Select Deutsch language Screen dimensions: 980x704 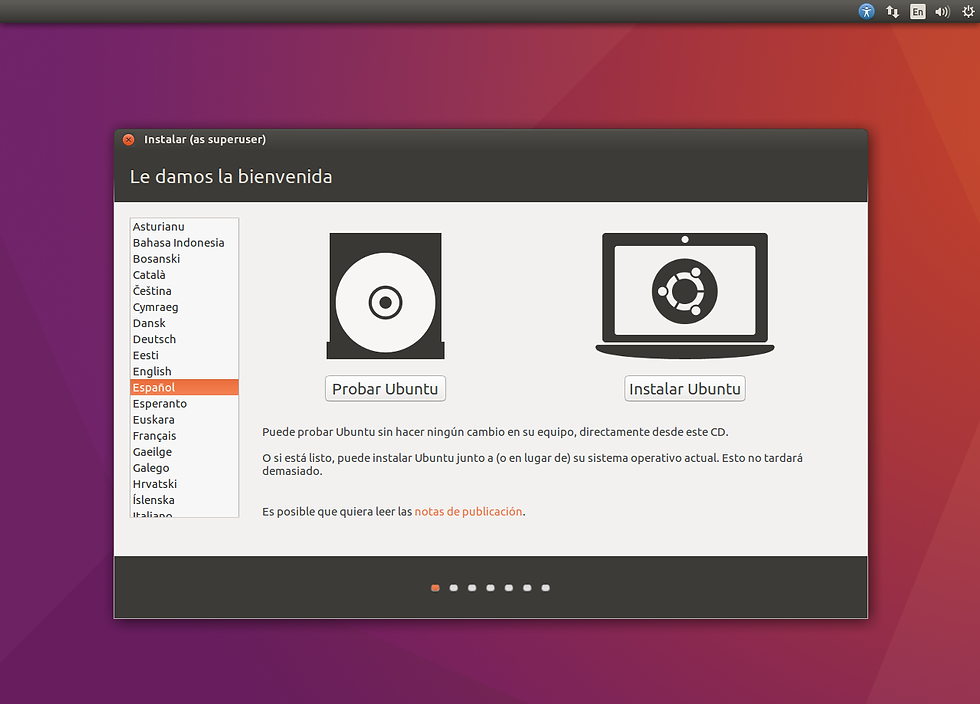coord(184,339)
